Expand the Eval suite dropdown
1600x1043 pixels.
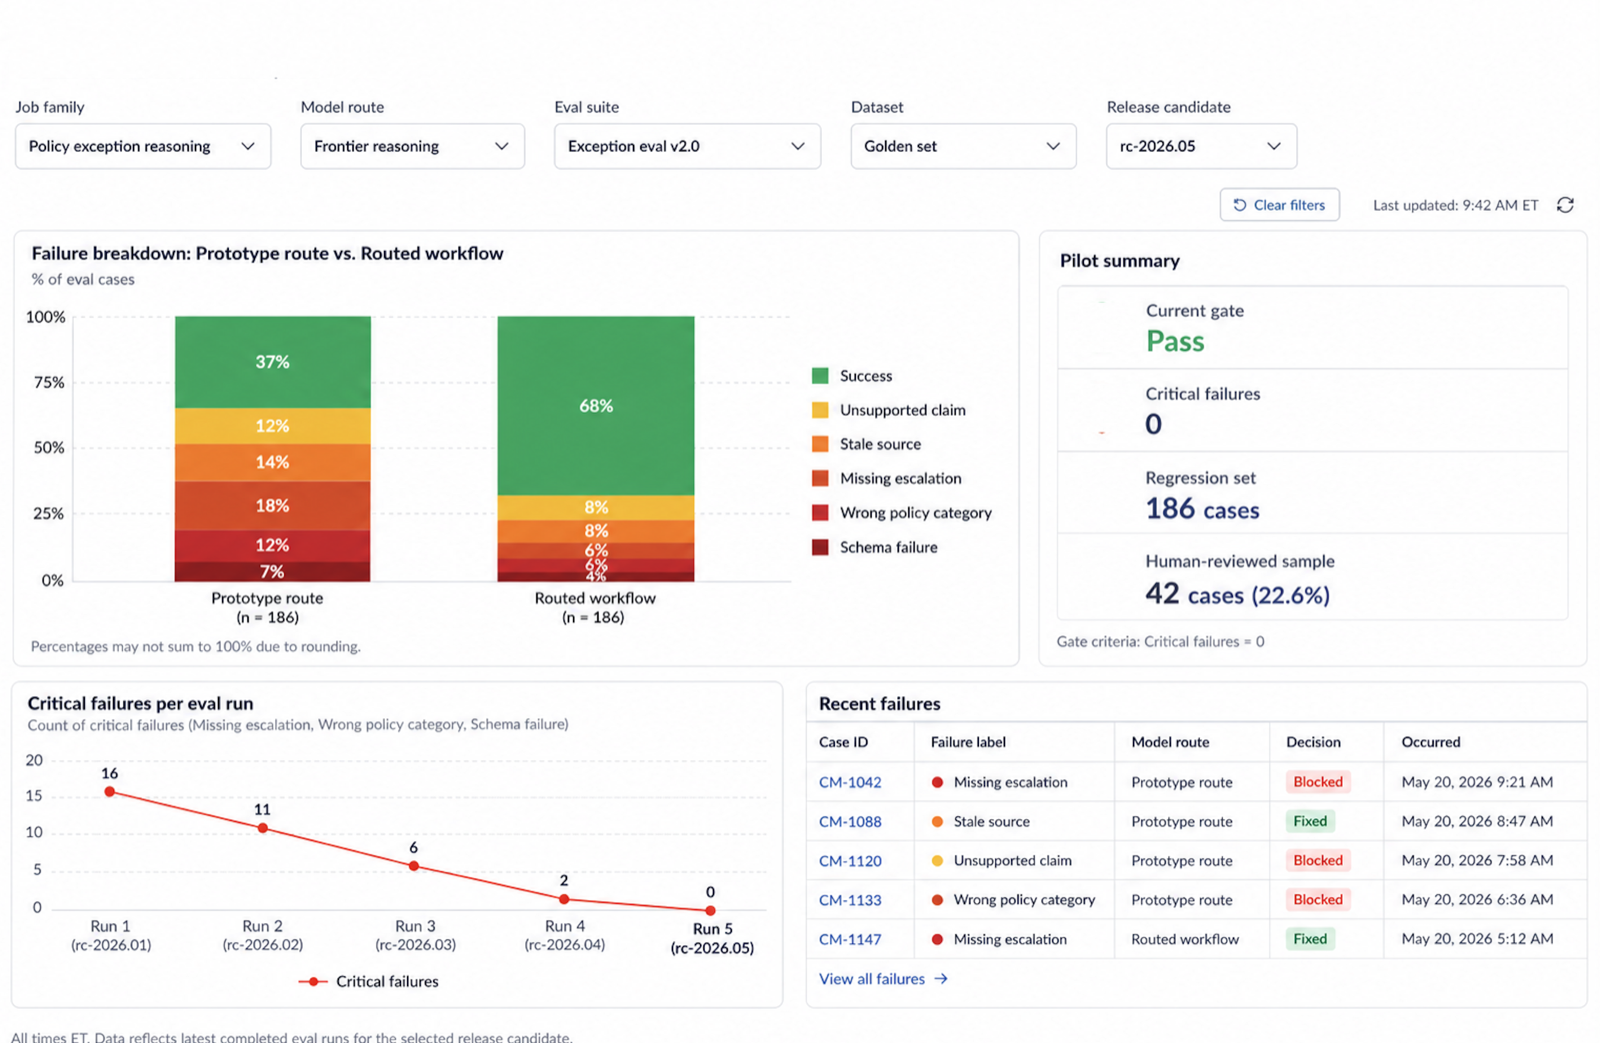tap(687, 146)
